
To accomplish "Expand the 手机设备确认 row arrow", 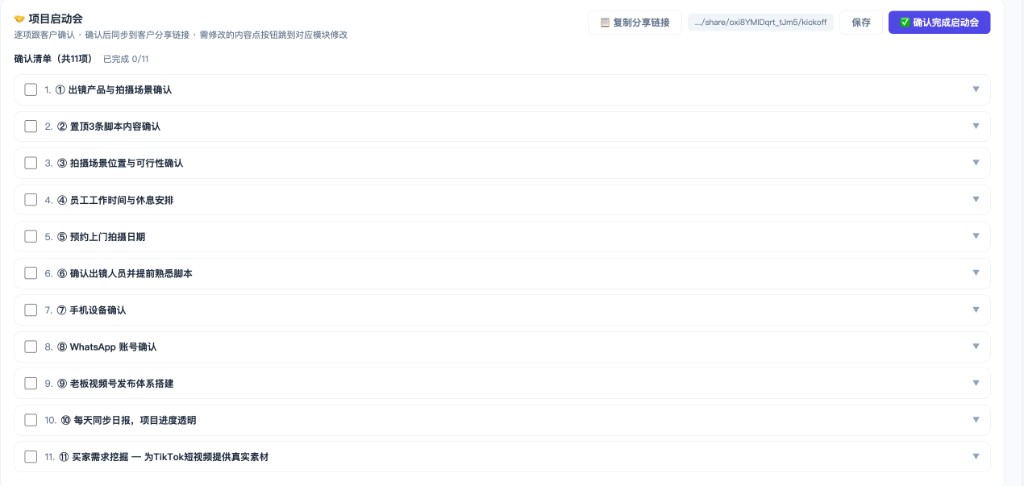I will click(x=976, y=310).
